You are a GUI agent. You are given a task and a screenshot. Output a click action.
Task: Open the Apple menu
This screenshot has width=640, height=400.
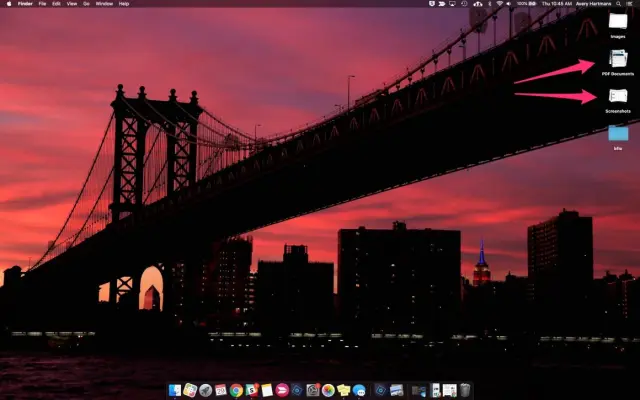pos(9,4)
